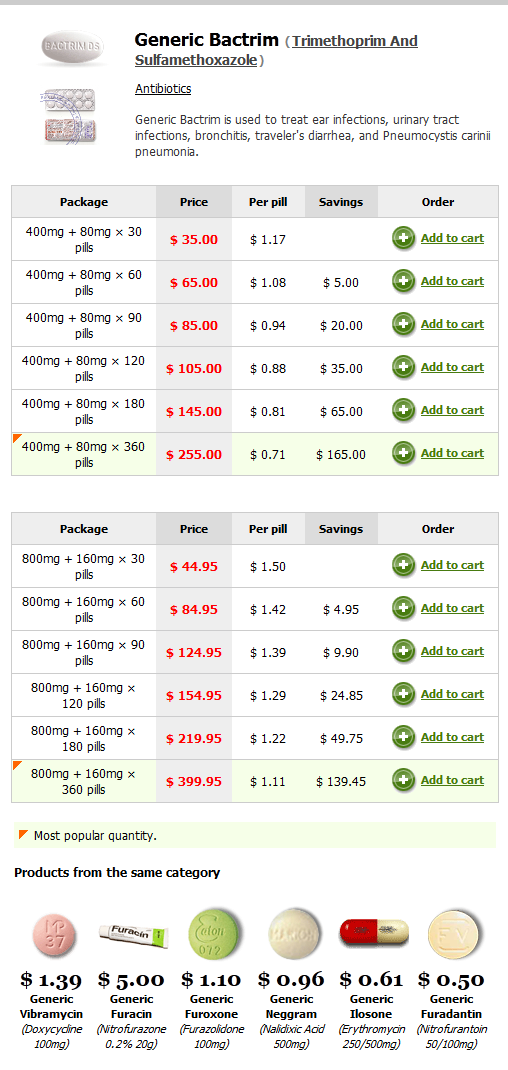The image size is (508, 1070).
Task: Click the plus icon for 400mg + 80mg × 30 pills
Action: 404,238
